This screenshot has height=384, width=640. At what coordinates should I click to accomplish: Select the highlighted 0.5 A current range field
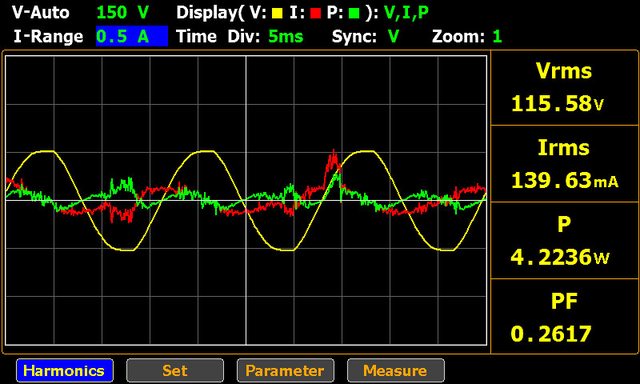(x=132, y=36)
